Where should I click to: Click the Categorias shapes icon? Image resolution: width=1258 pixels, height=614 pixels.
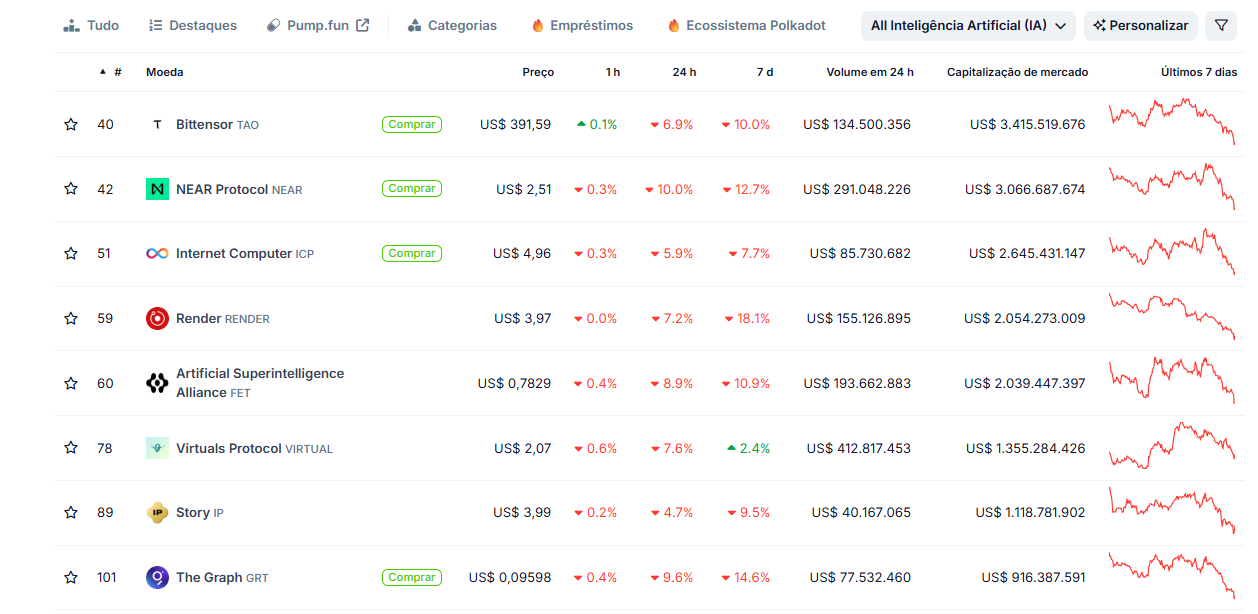[415, 25]
